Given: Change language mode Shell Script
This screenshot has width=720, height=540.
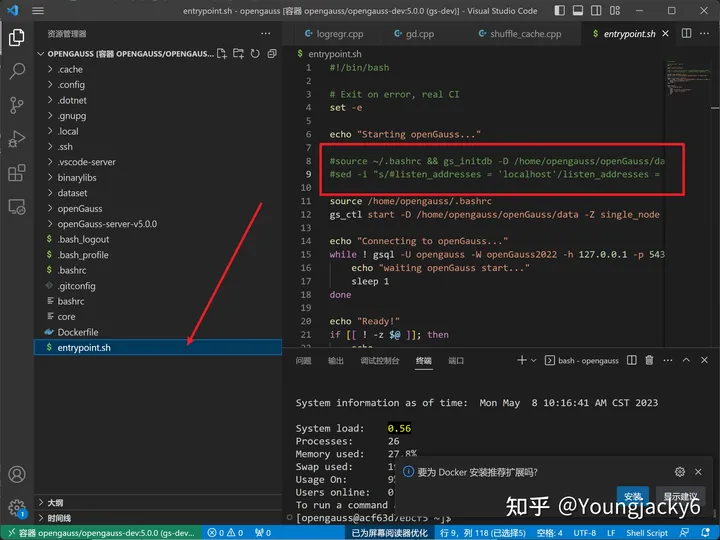Looking at the screenshot, I should (x=647, y=533).
